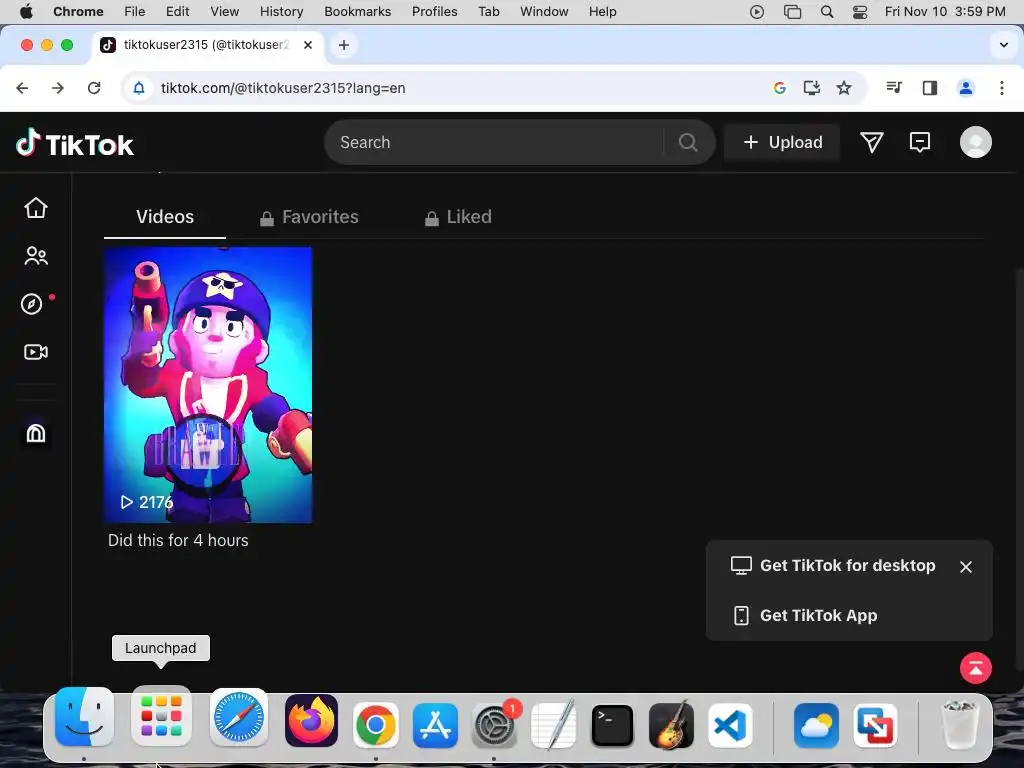Close the tiktokuser2315 tab
The height and width of the screenshot is (768, 1024).
tap(308, 44)
